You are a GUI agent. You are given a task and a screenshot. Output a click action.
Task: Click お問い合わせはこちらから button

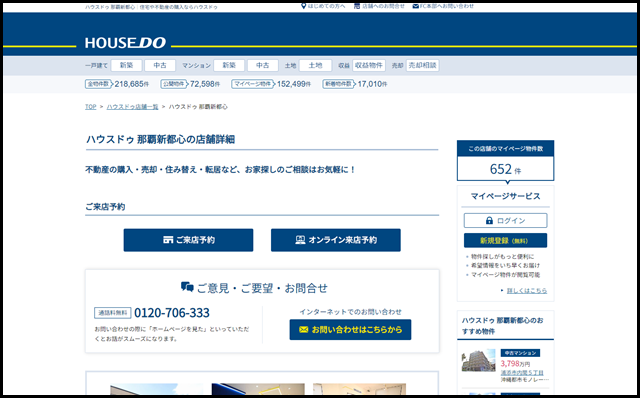tap(350, 329)
